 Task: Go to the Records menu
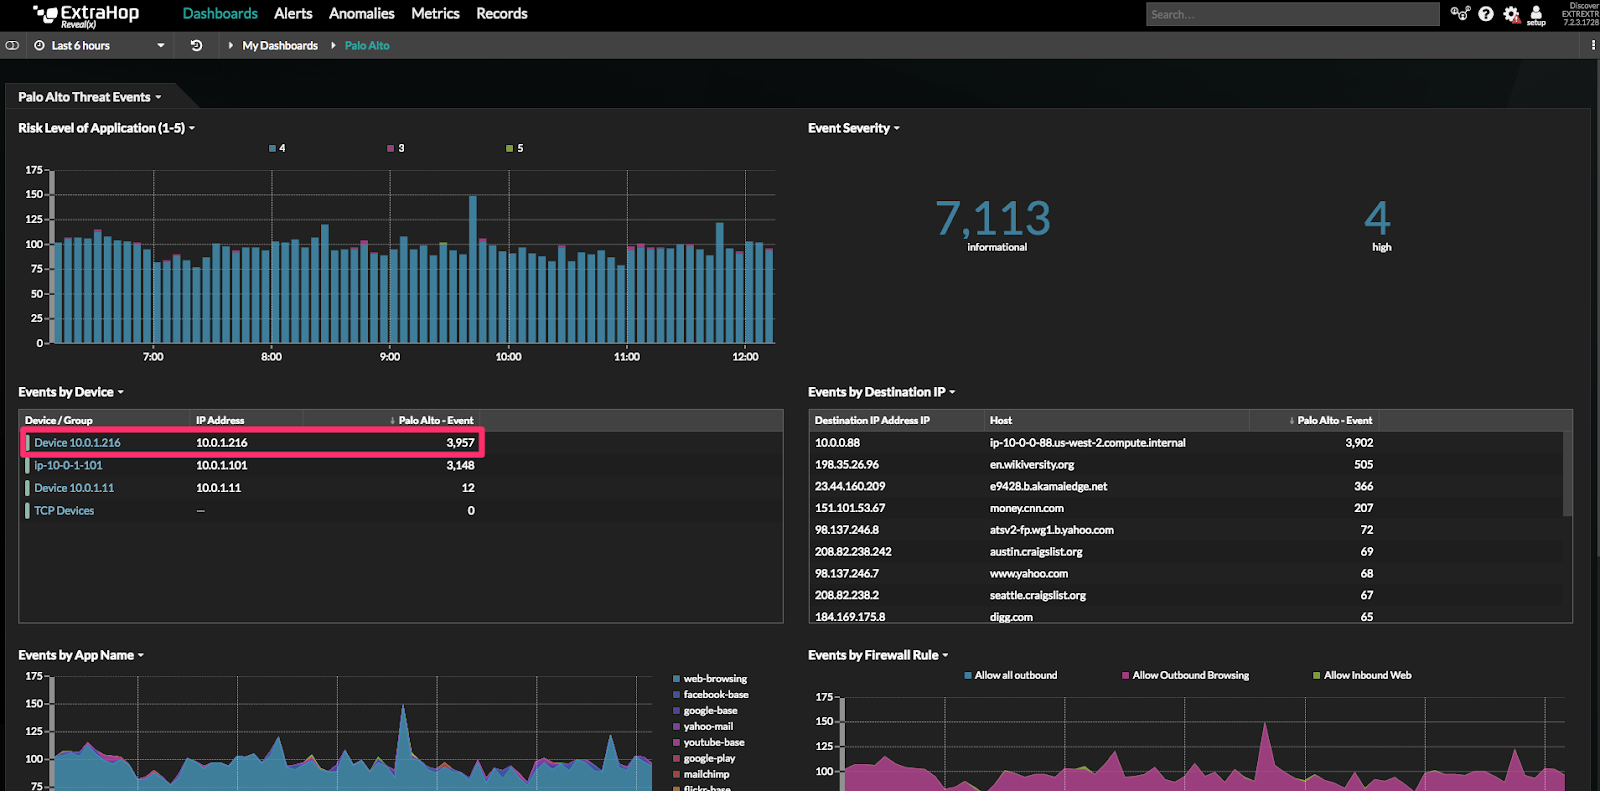502,14
